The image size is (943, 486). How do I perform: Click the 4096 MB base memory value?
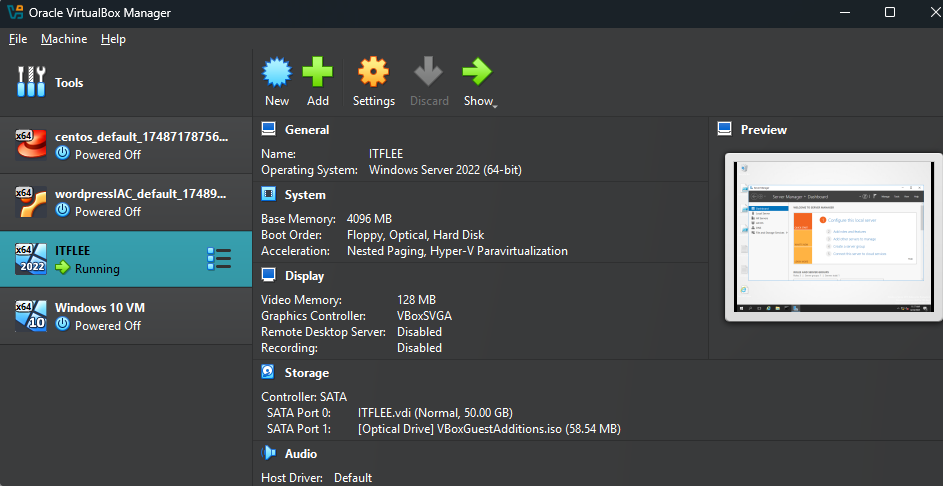[x=369, y=218]
